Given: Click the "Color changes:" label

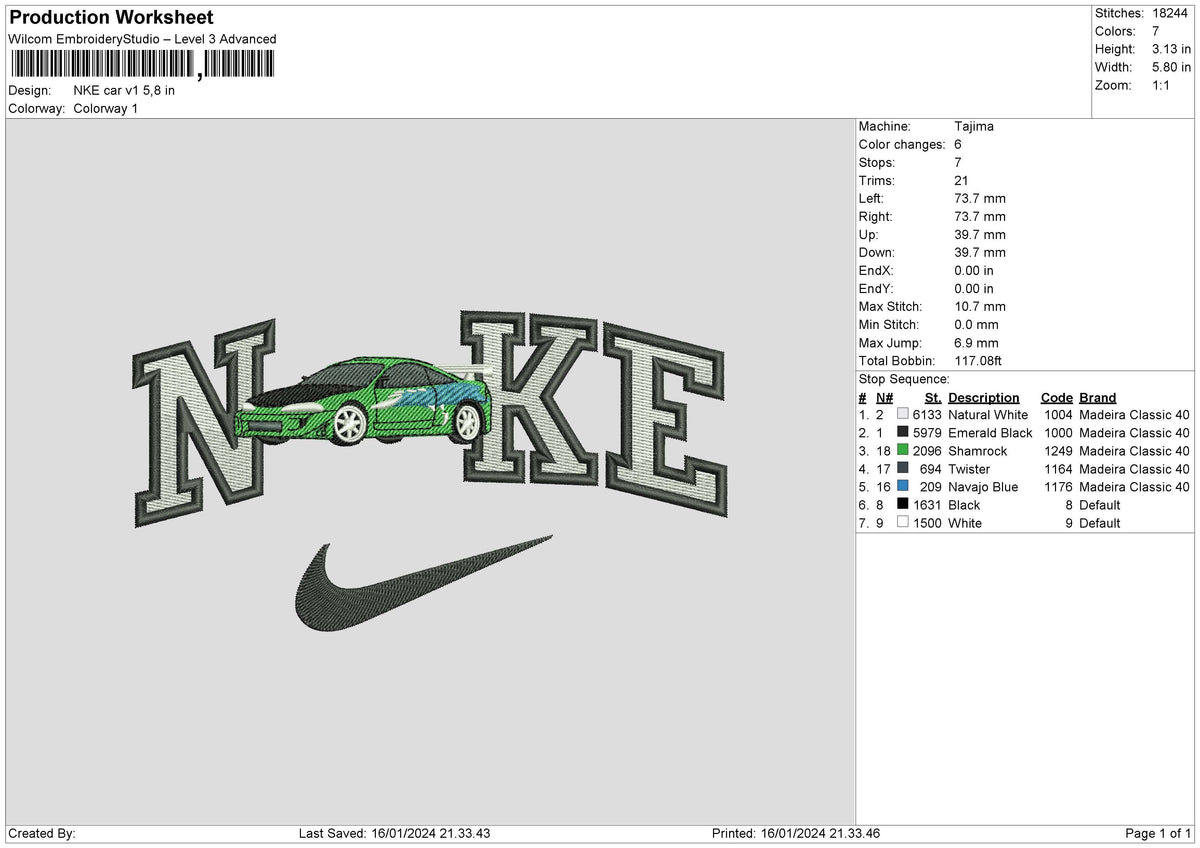Looking at the screenshot, I should 902,145.
